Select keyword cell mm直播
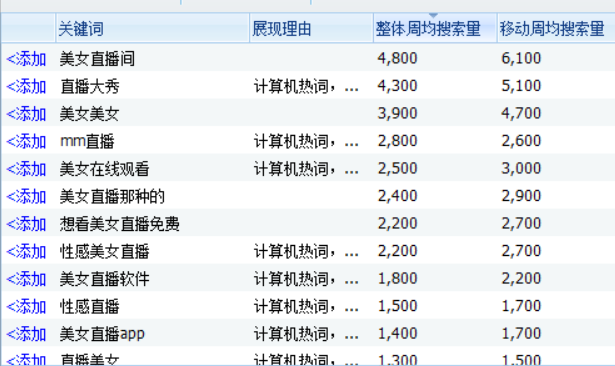The width and height of the screenshot is (615, 366). (x=87, y=142)
